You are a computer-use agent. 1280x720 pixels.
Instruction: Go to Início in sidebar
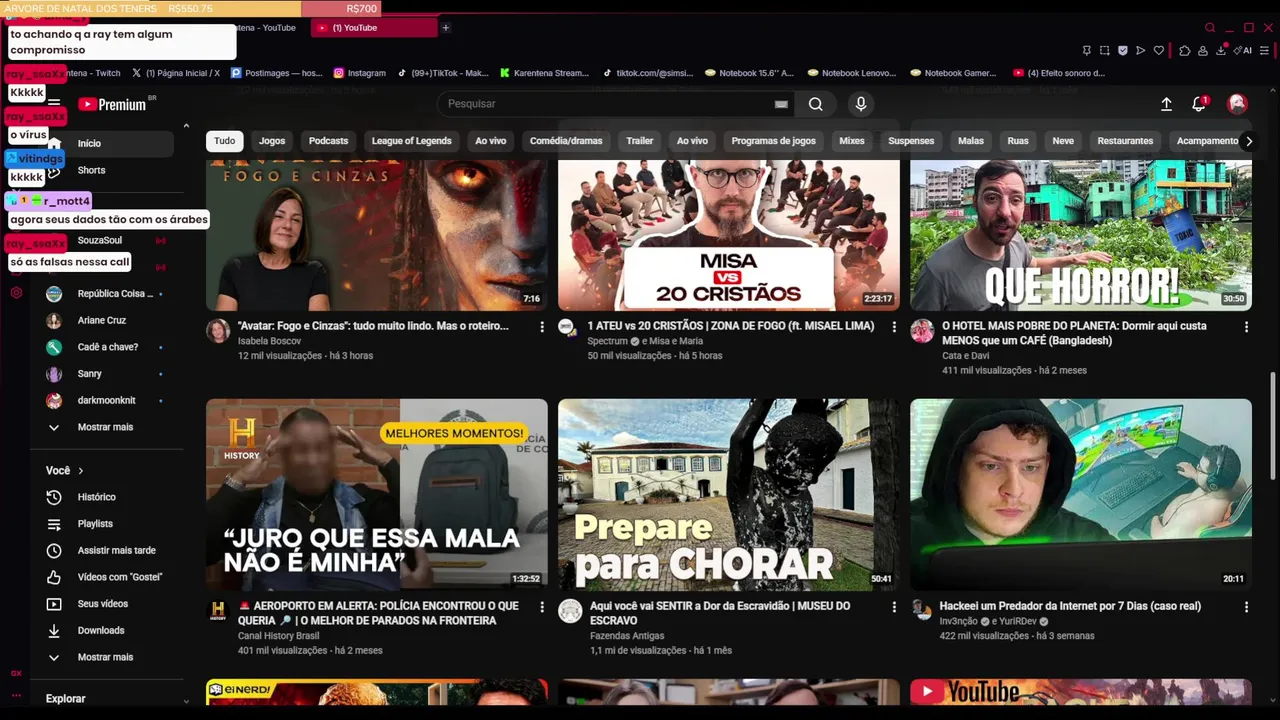point(108,144)
